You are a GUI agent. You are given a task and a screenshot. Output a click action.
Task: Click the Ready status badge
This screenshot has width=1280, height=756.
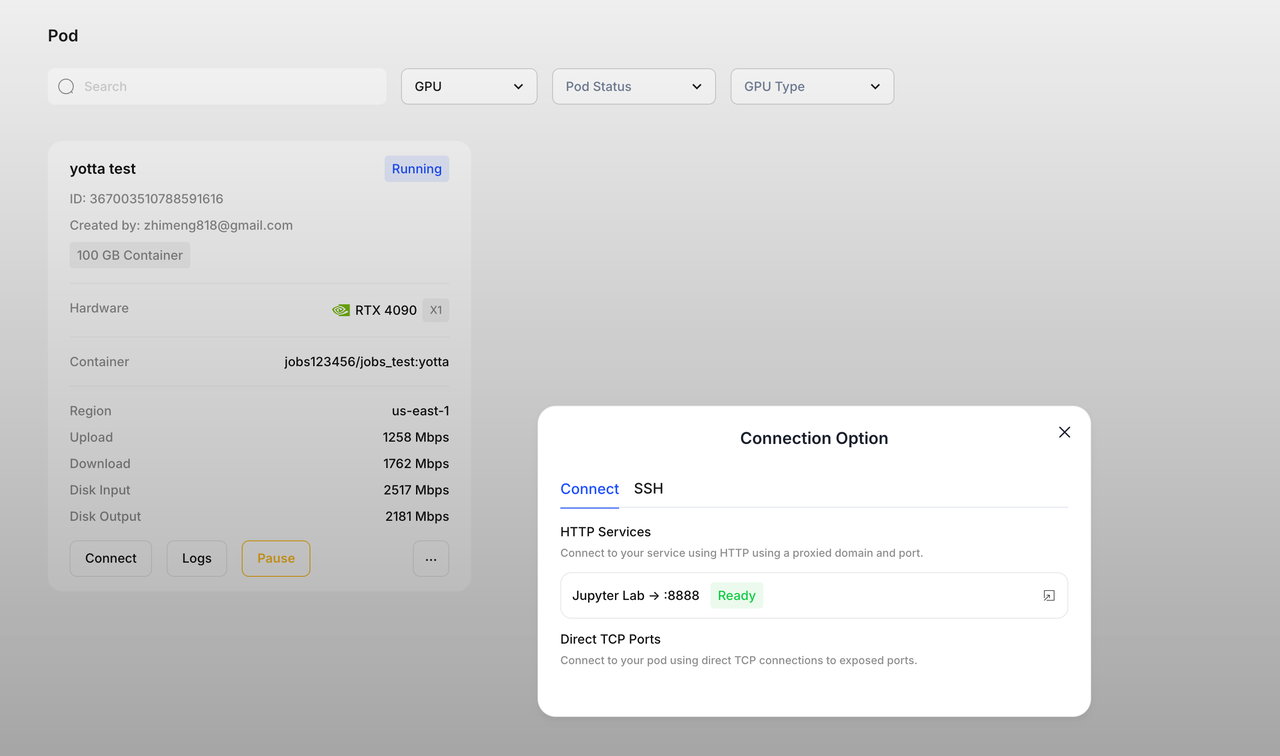point(736,596)
